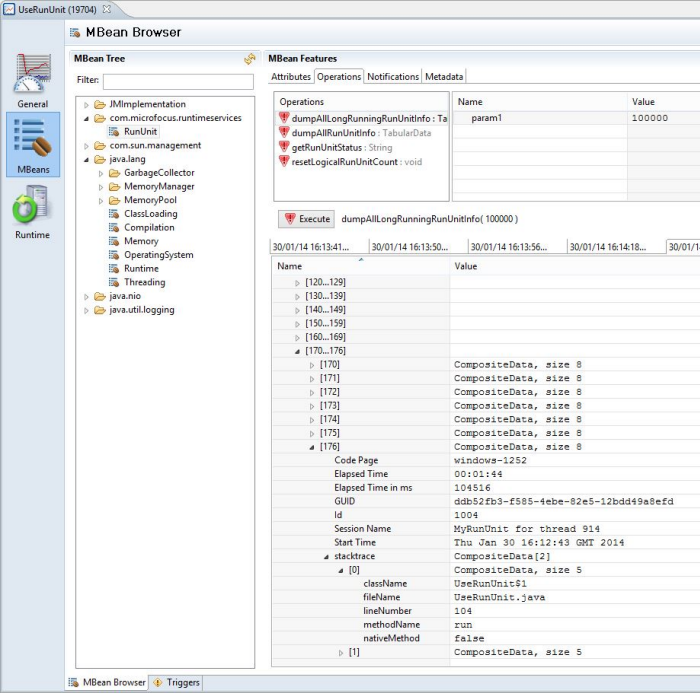Click the Execute button

coord(306,219)
